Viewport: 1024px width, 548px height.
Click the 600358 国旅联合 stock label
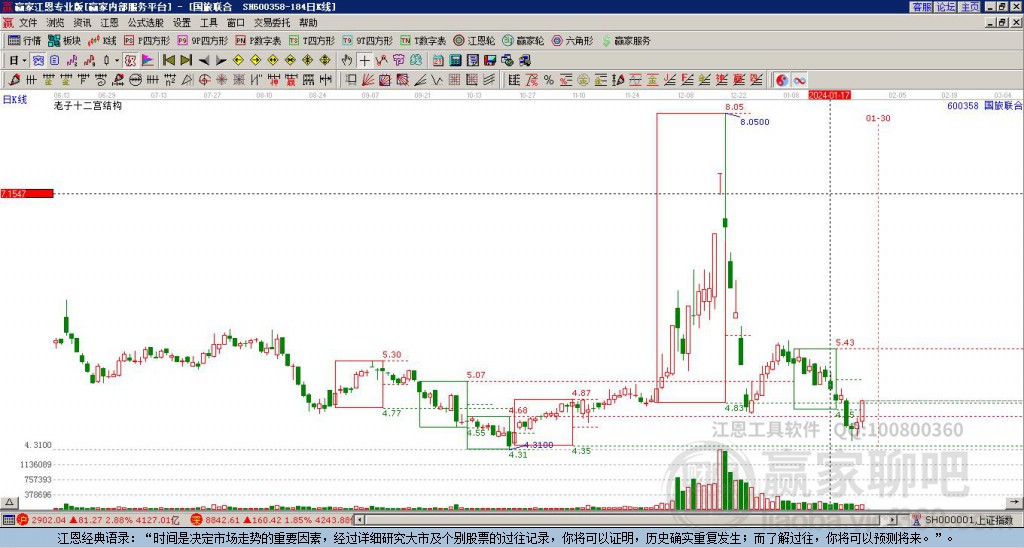(x=984, y=105)
